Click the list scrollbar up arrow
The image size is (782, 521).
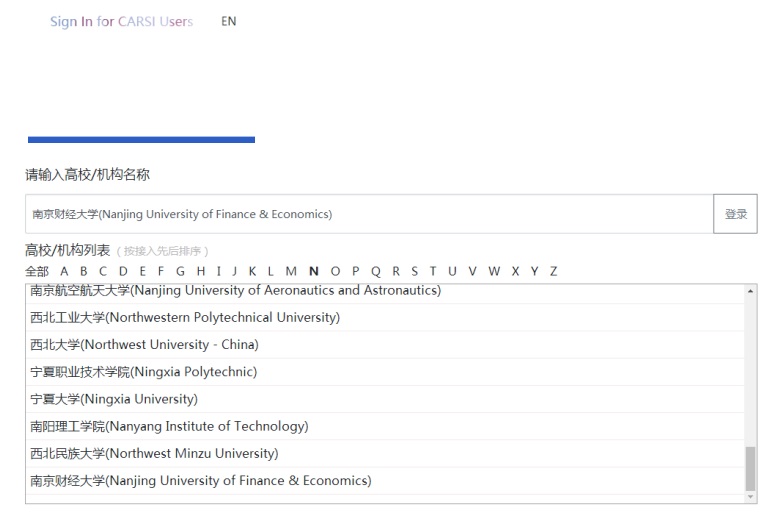[x=750, y=291]
